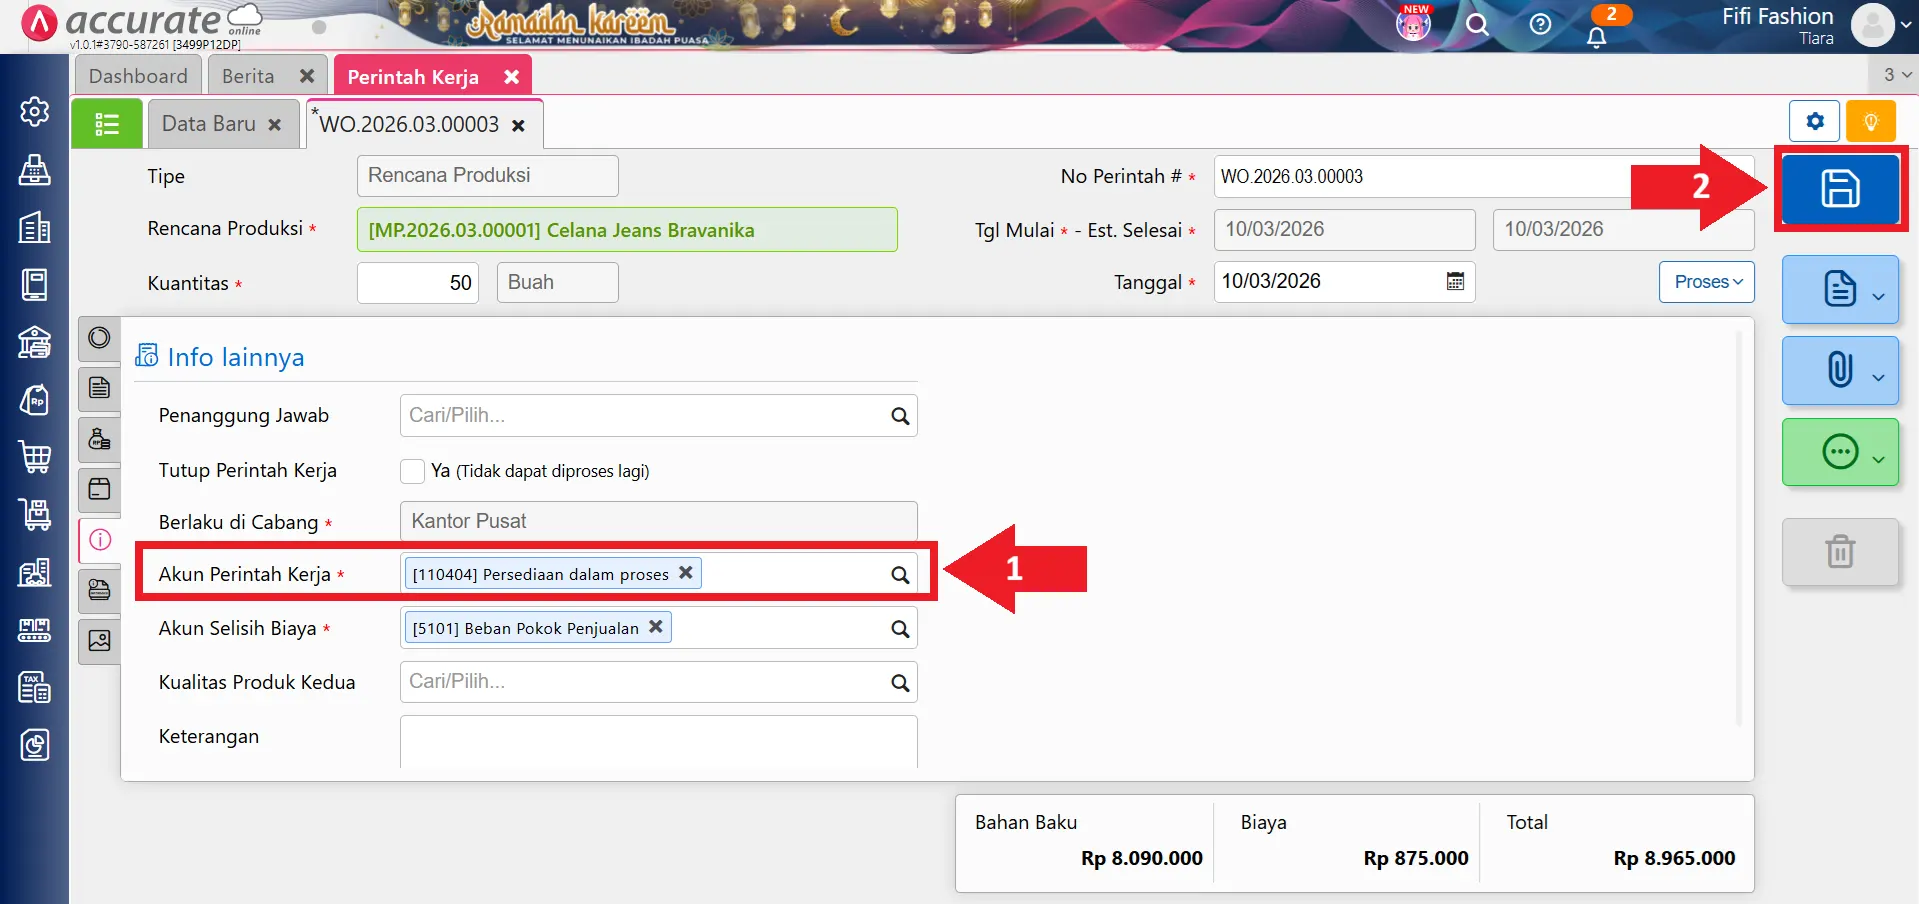Open the blue gear settings button
This screenshot has height=904, width=1919.
click(x=1814, y=122)
